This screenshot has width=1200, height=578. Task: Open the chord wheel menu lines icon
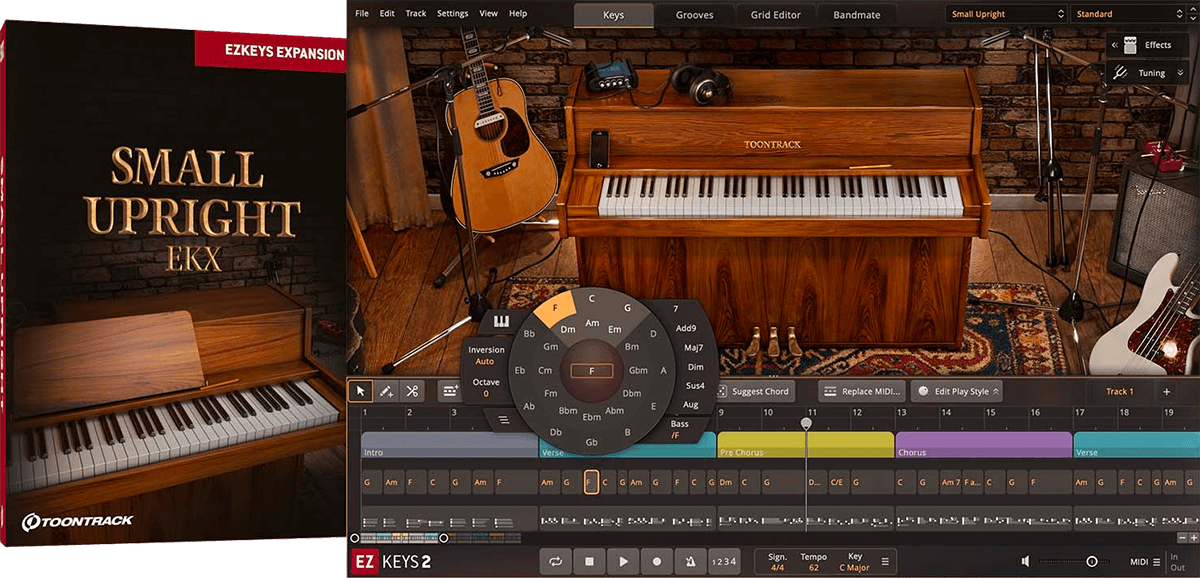coord(504,420)
